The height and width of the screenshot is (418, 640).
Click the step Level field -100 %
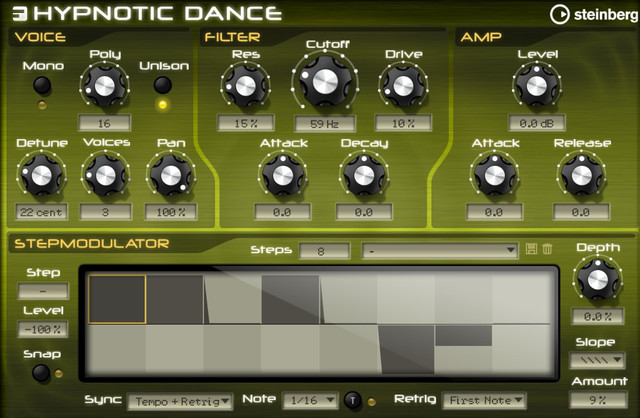click(43, 329)
